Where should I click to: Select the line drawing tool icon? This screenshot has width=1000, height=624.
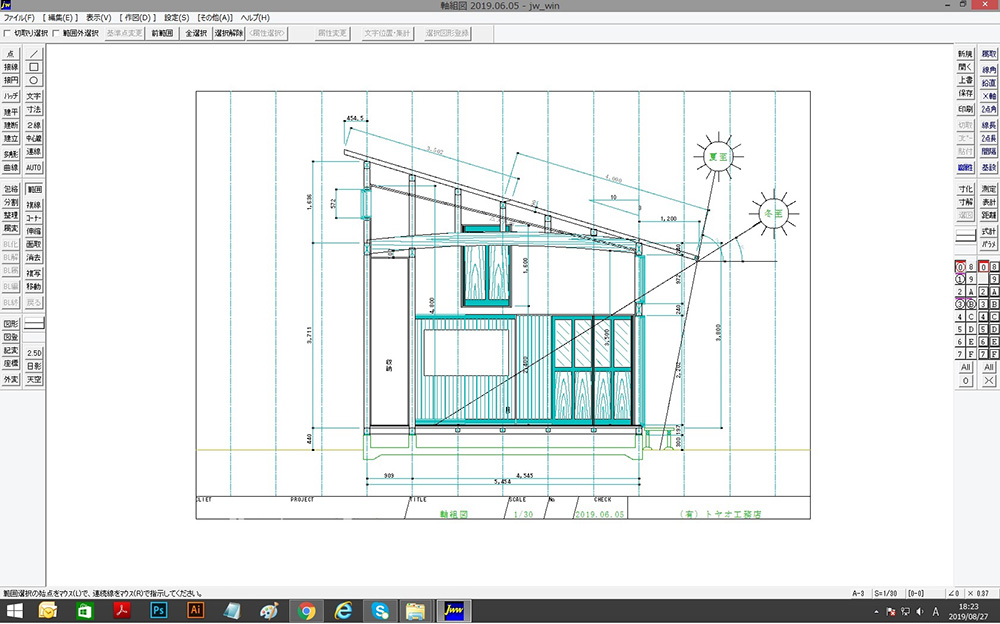click(x=34, y=53)
